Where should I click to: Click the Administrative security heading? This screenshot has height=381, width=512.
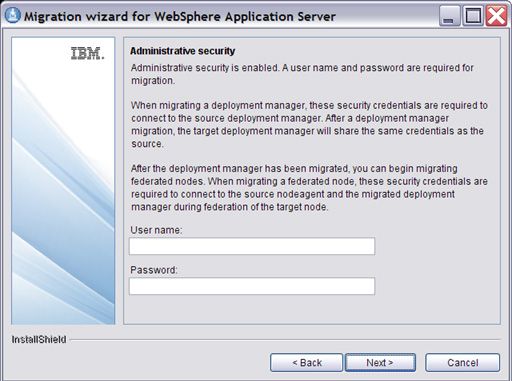[182, 51]
